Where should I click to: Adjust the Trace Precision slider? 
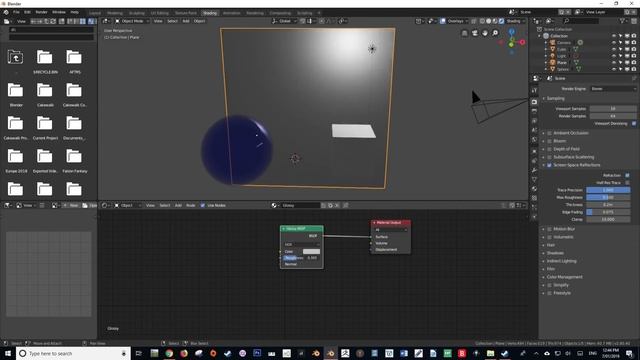click(x=608, y=190)
